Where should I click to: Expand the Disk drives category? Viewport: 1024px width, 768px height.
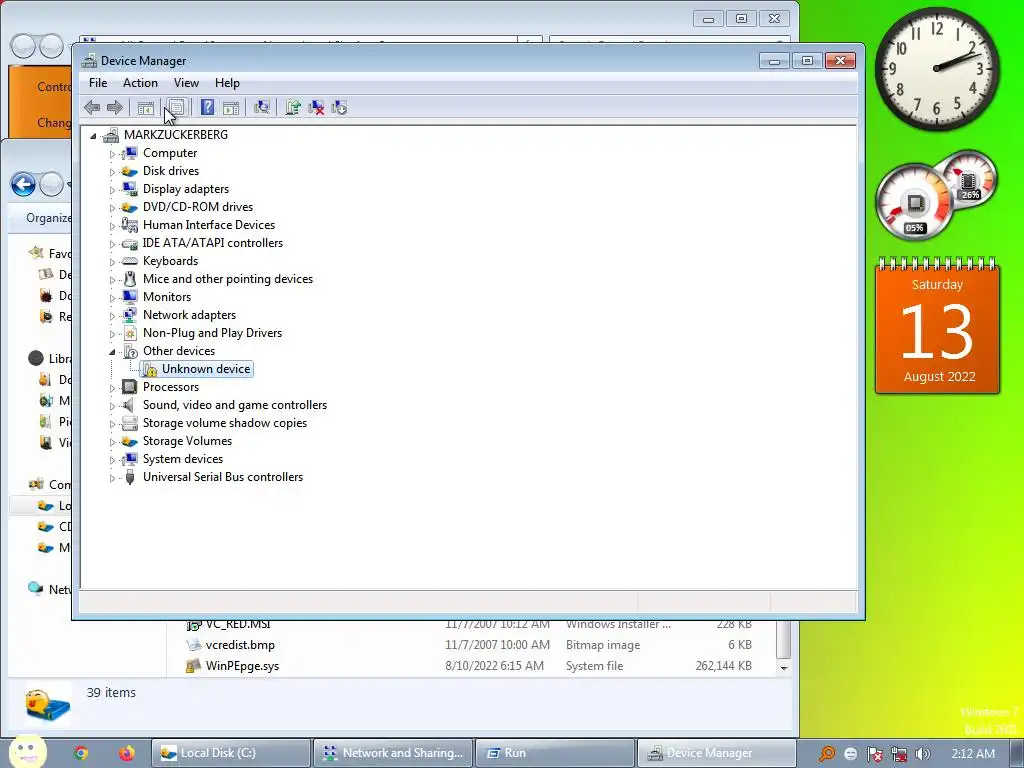112,172
